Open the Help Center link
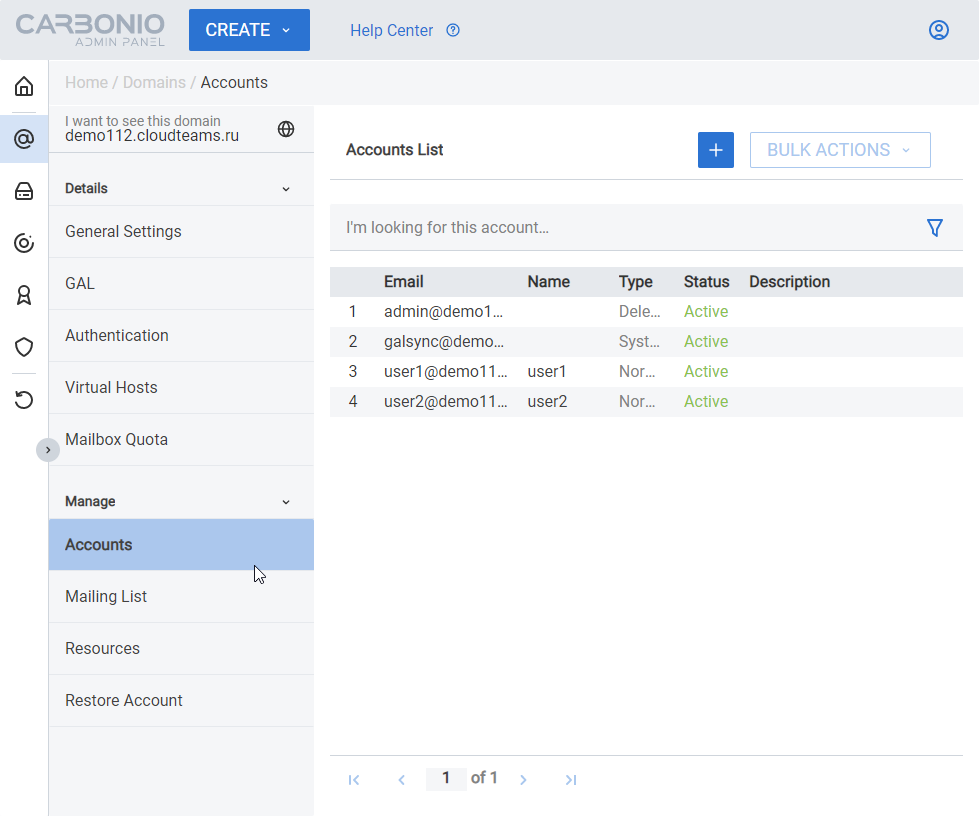This screenshot has width=979, height=816. pos(392,30)
